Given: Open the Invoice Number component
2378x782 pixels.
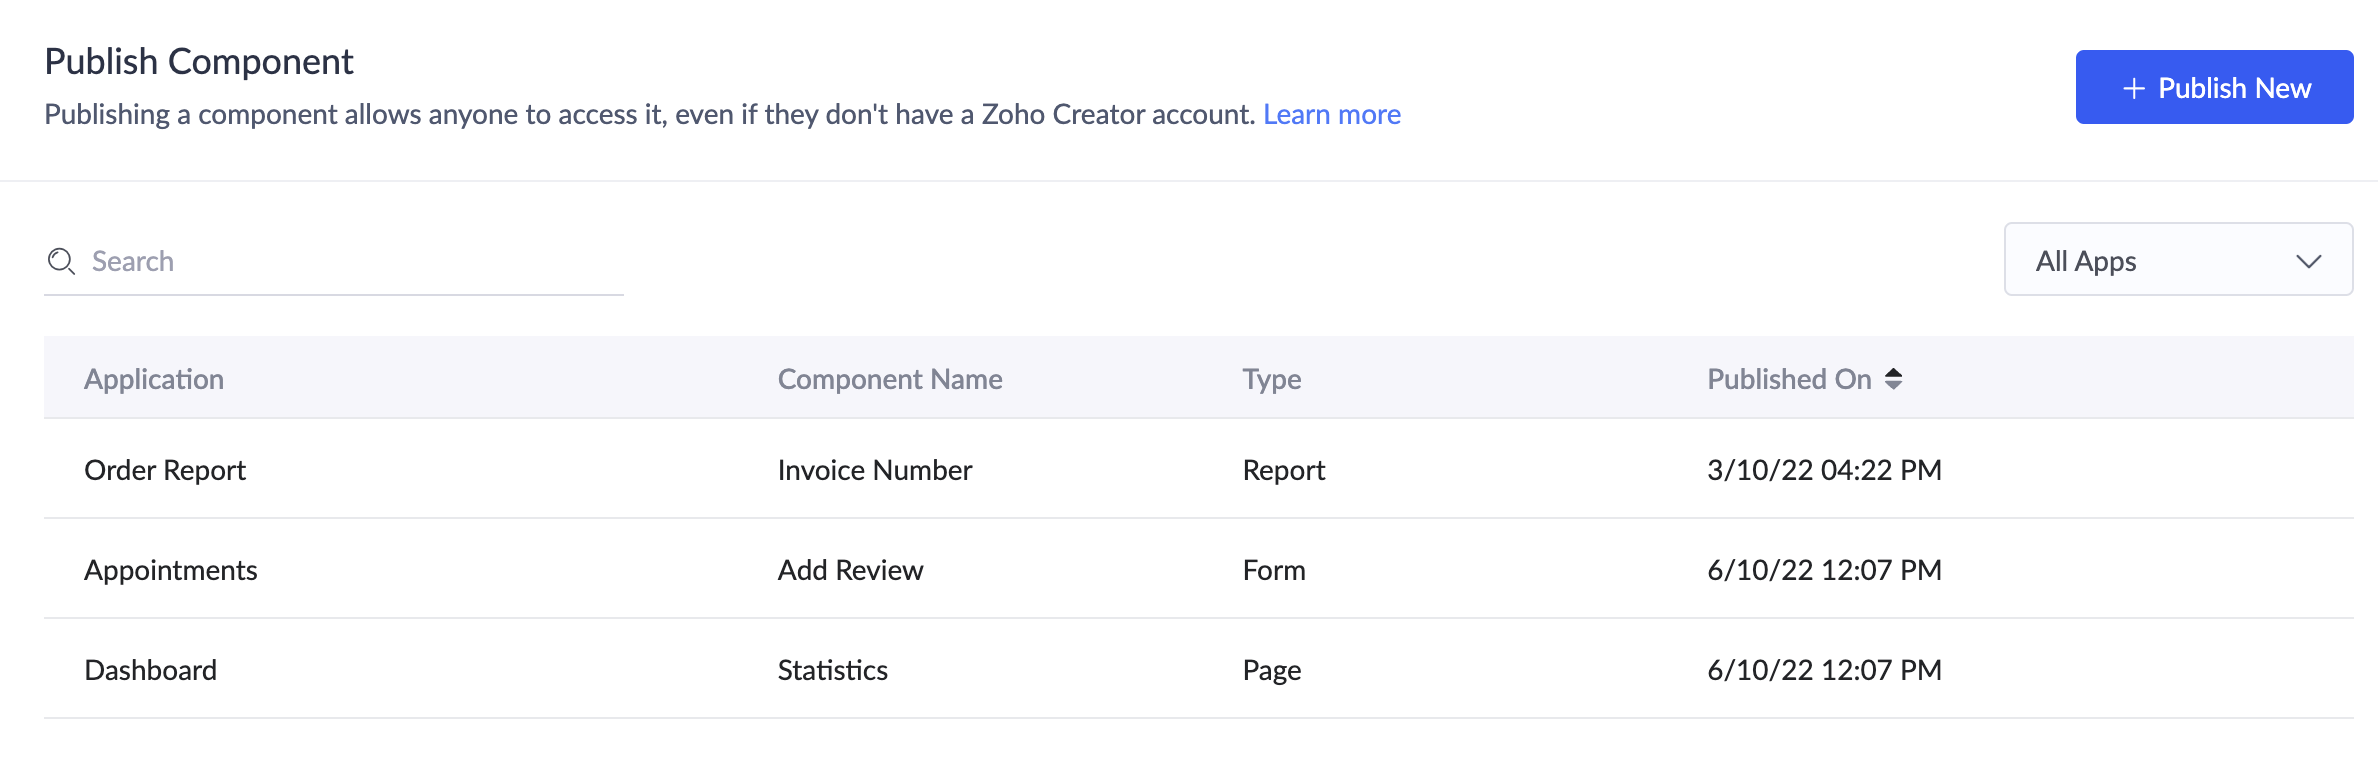Looking at the screenshot, I should [874, 470].
